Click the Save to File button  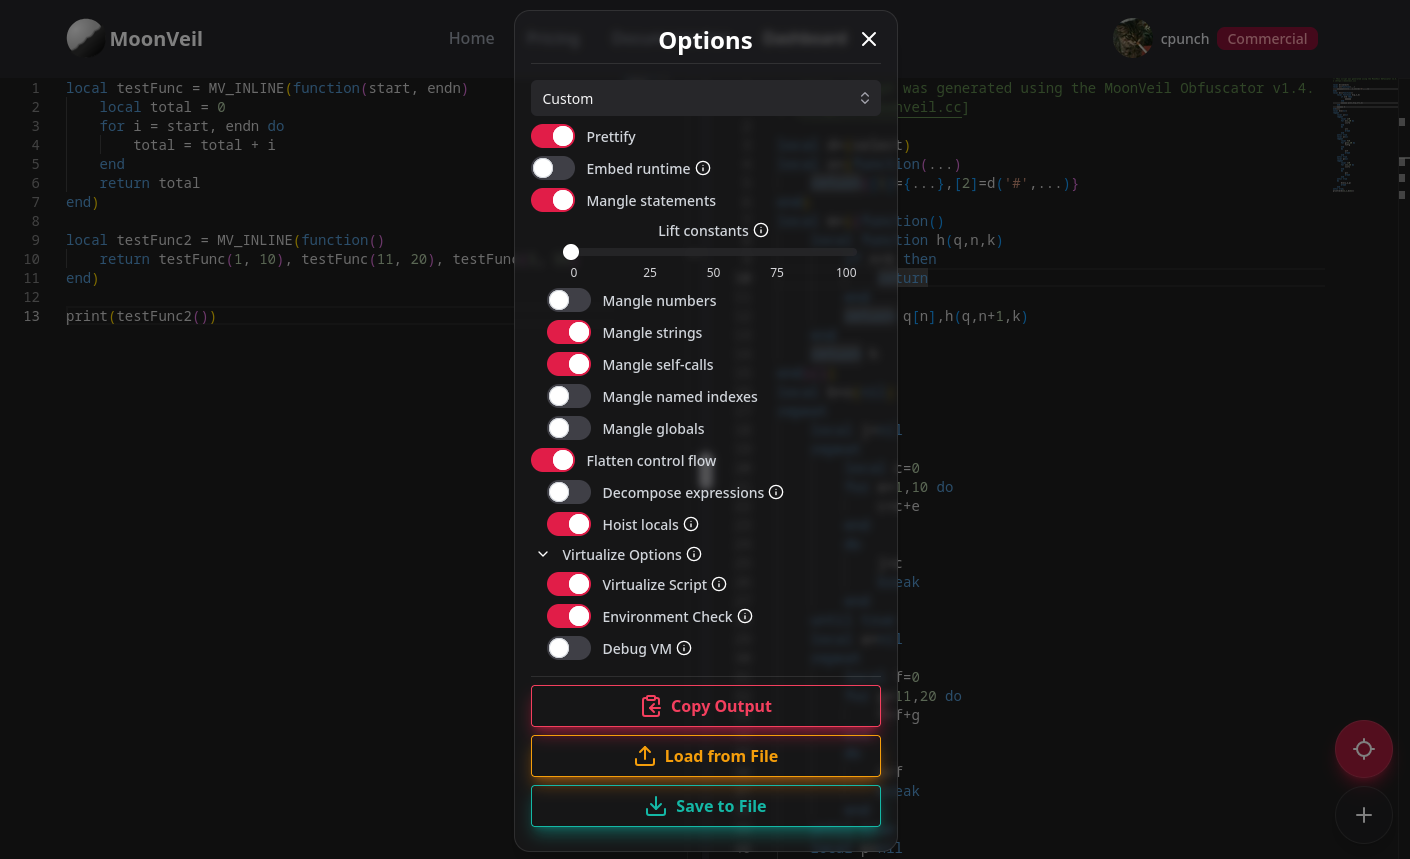pos(706,806)
